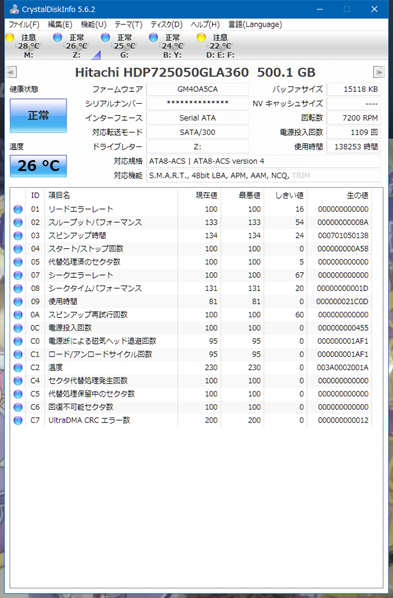Image resolution: width=393 pixels, height=598 pixels.
Task: Select the リードエラーレート attribute name
Action: [81, 209]
